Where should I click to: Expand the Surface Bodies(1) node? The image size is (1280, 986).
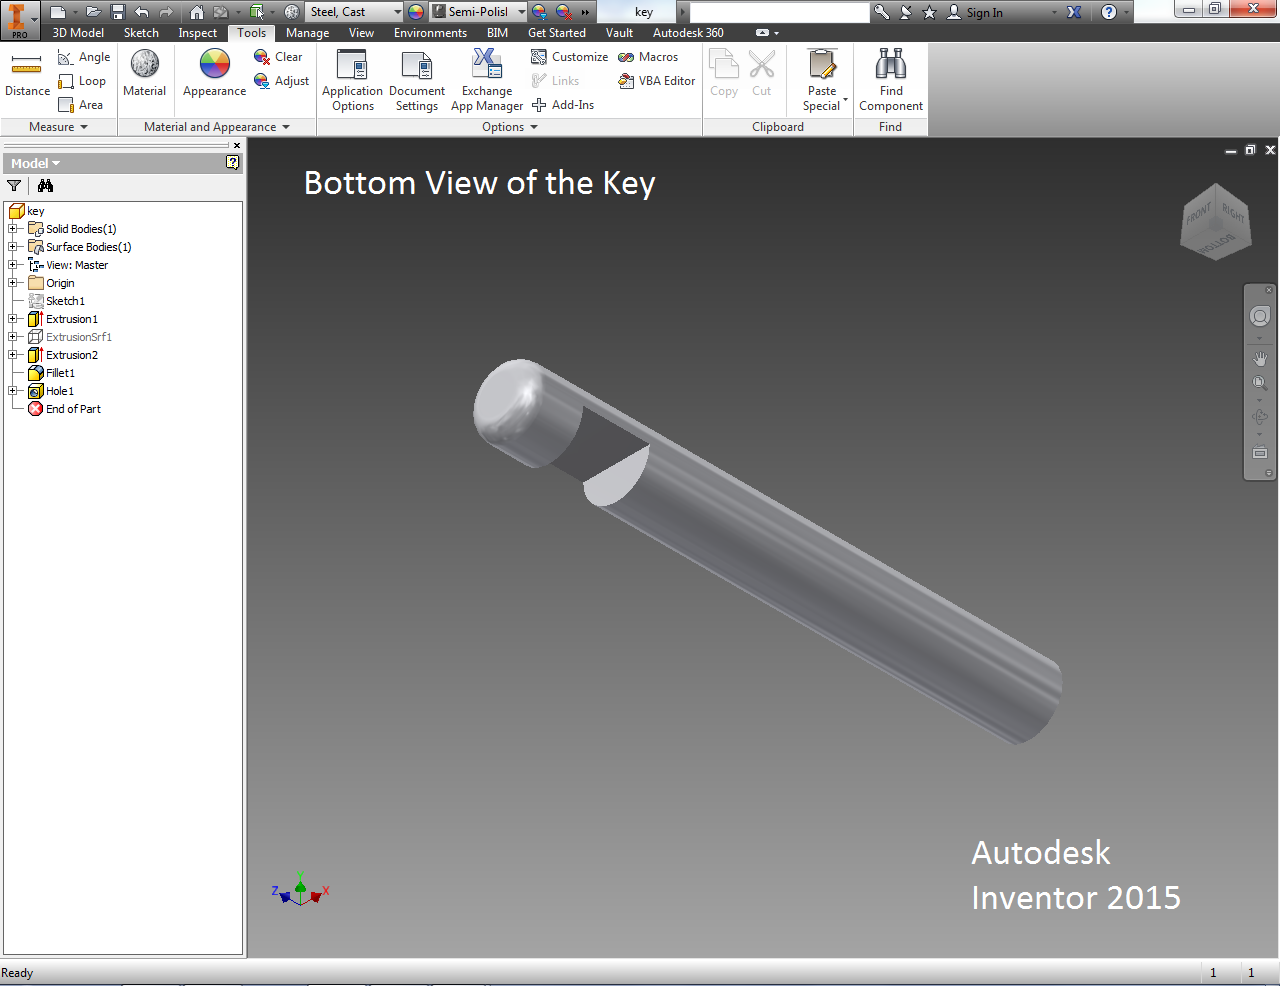[13, 247]
